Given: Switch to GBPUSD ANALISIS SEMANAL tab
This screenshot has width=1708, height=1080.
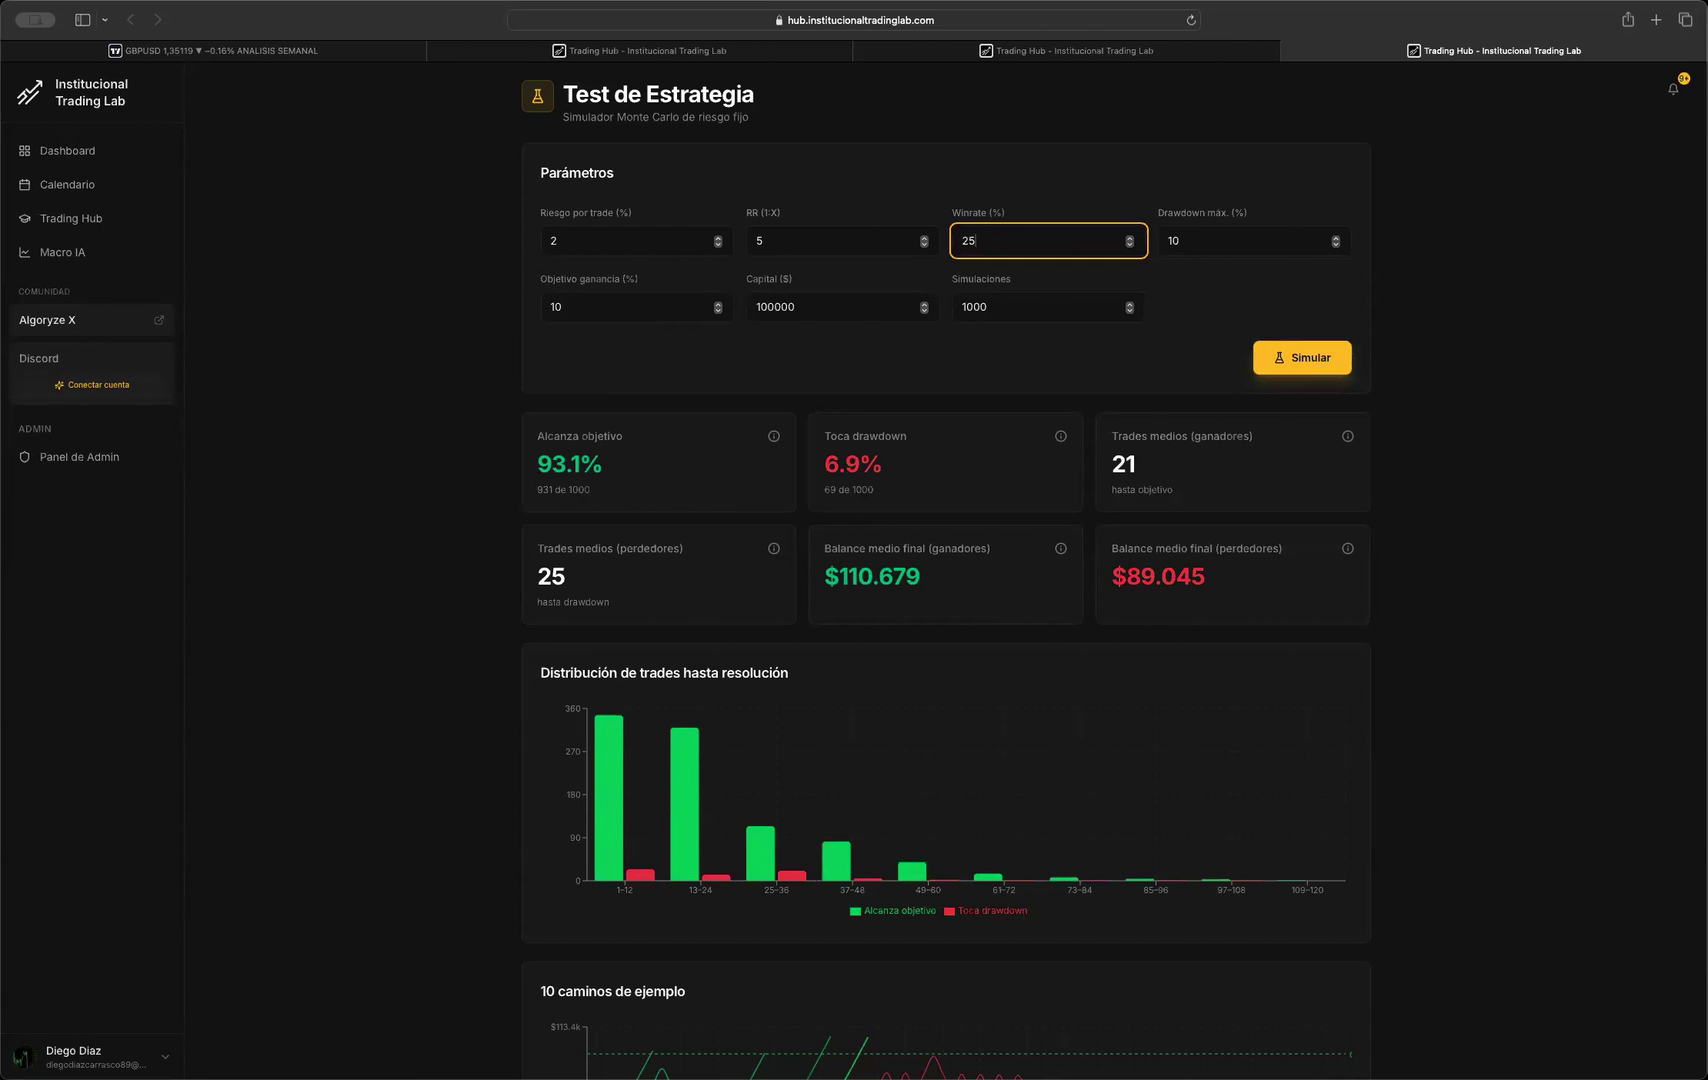Looking at the screenshot, I should [x=213, y=51].
